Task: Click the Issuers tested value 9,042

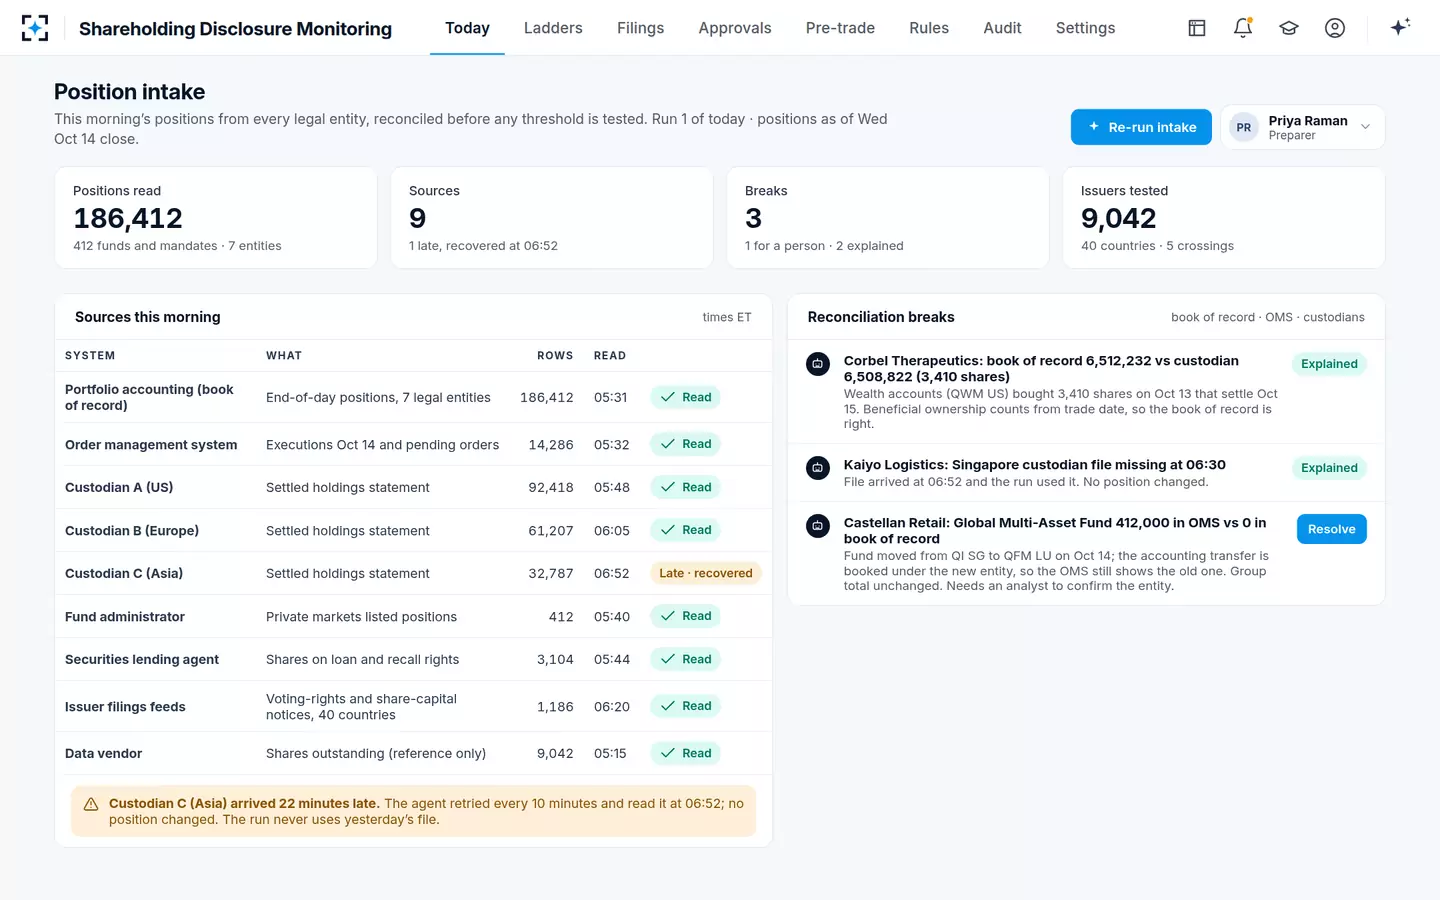Action: (1118, 218)
